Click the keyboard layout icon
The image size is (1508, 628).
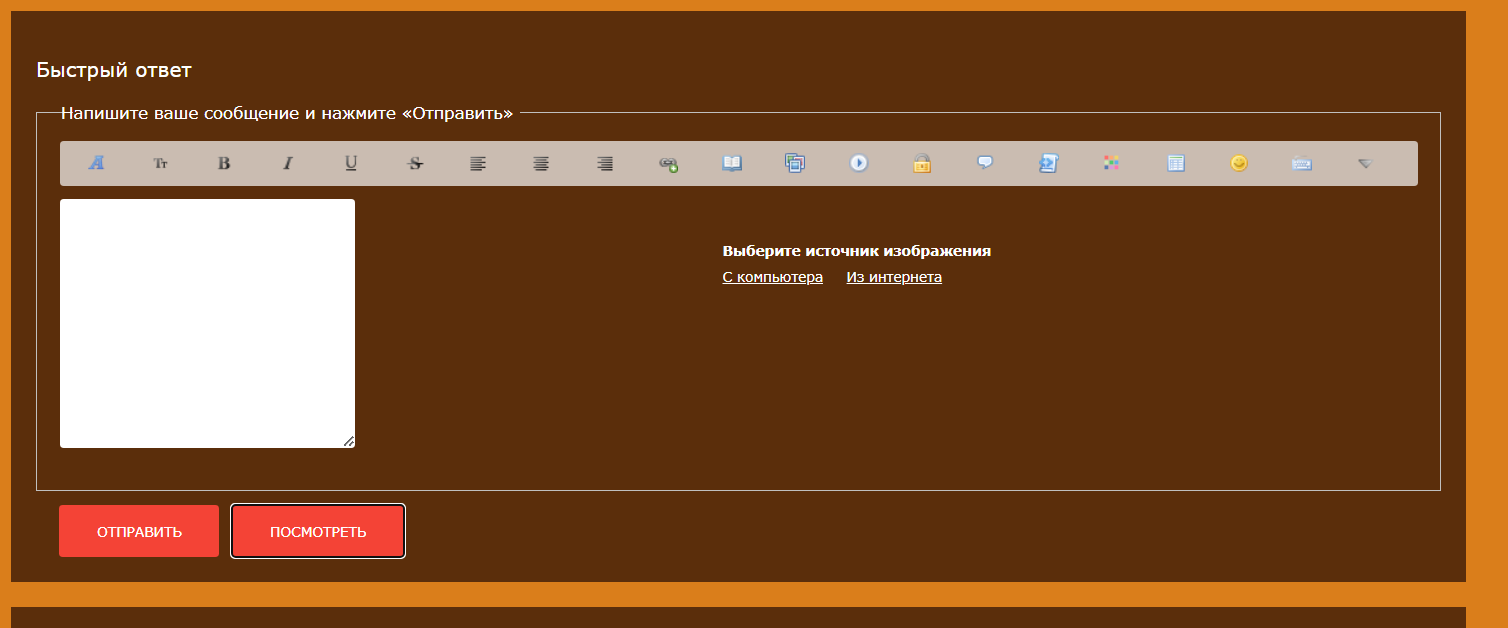1301,163
